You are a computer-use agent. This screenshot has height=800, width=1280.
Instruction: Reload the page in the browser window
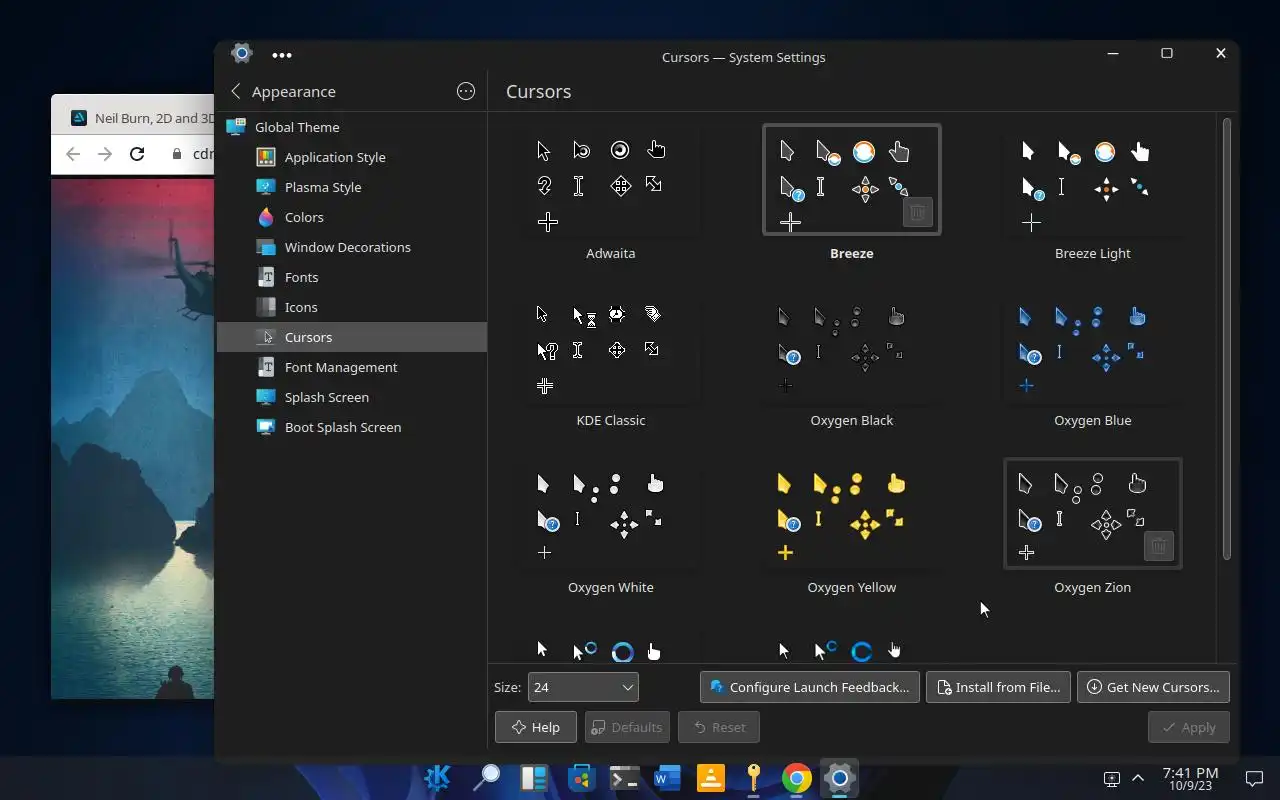[137, 154]
